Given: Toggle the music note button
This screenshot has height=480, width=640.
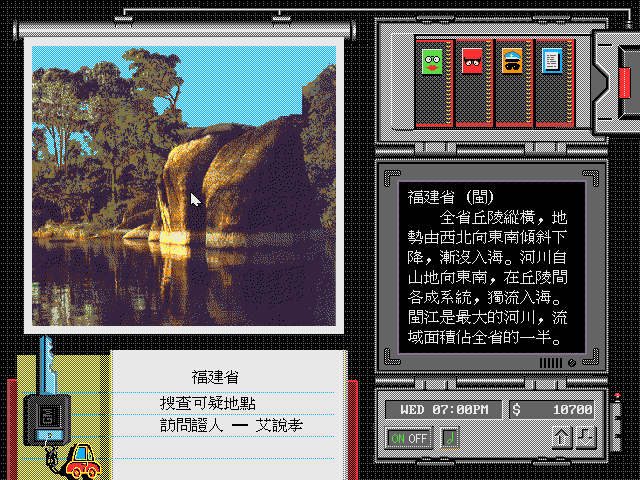Looking at the screenshot, I should pos(449,438).
